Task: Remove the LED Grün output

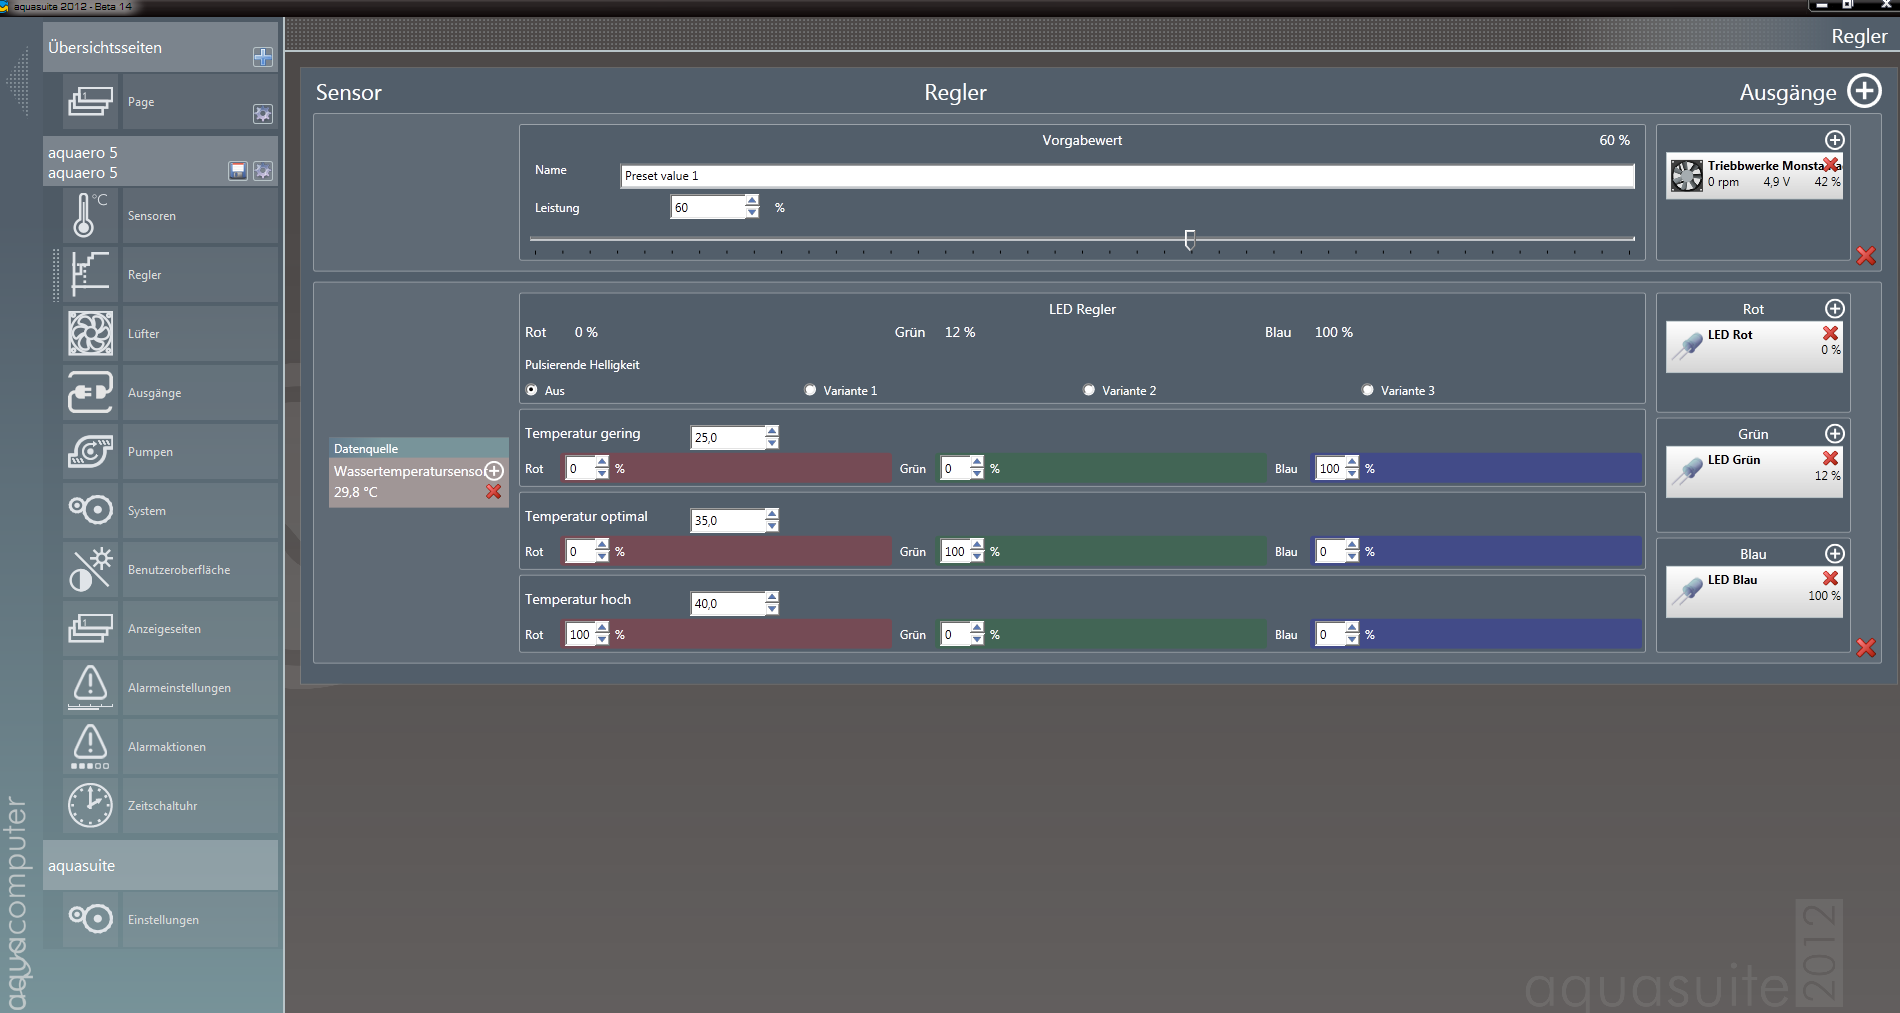Action: [1831, 458]
